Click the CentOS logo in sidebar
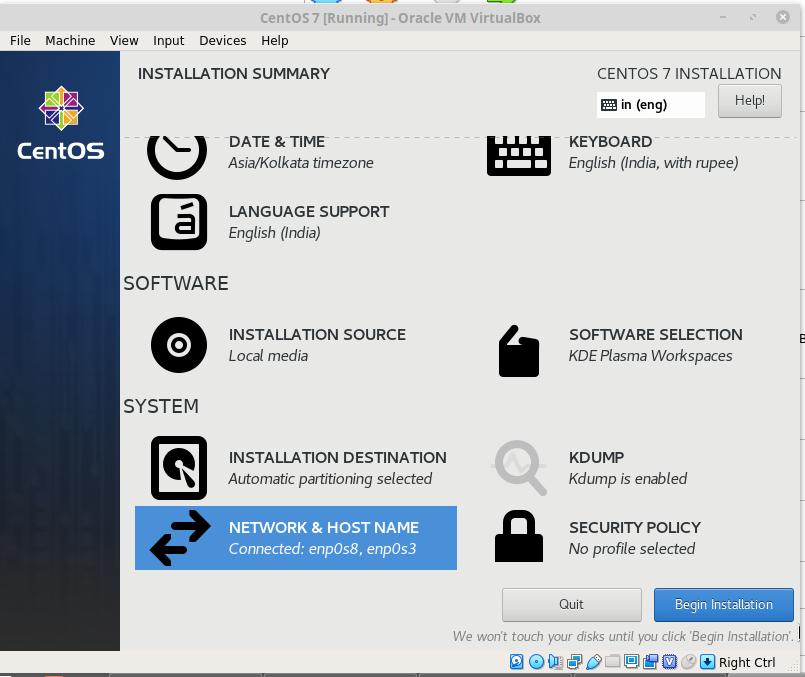805x677 pixels. coord(61,123)
